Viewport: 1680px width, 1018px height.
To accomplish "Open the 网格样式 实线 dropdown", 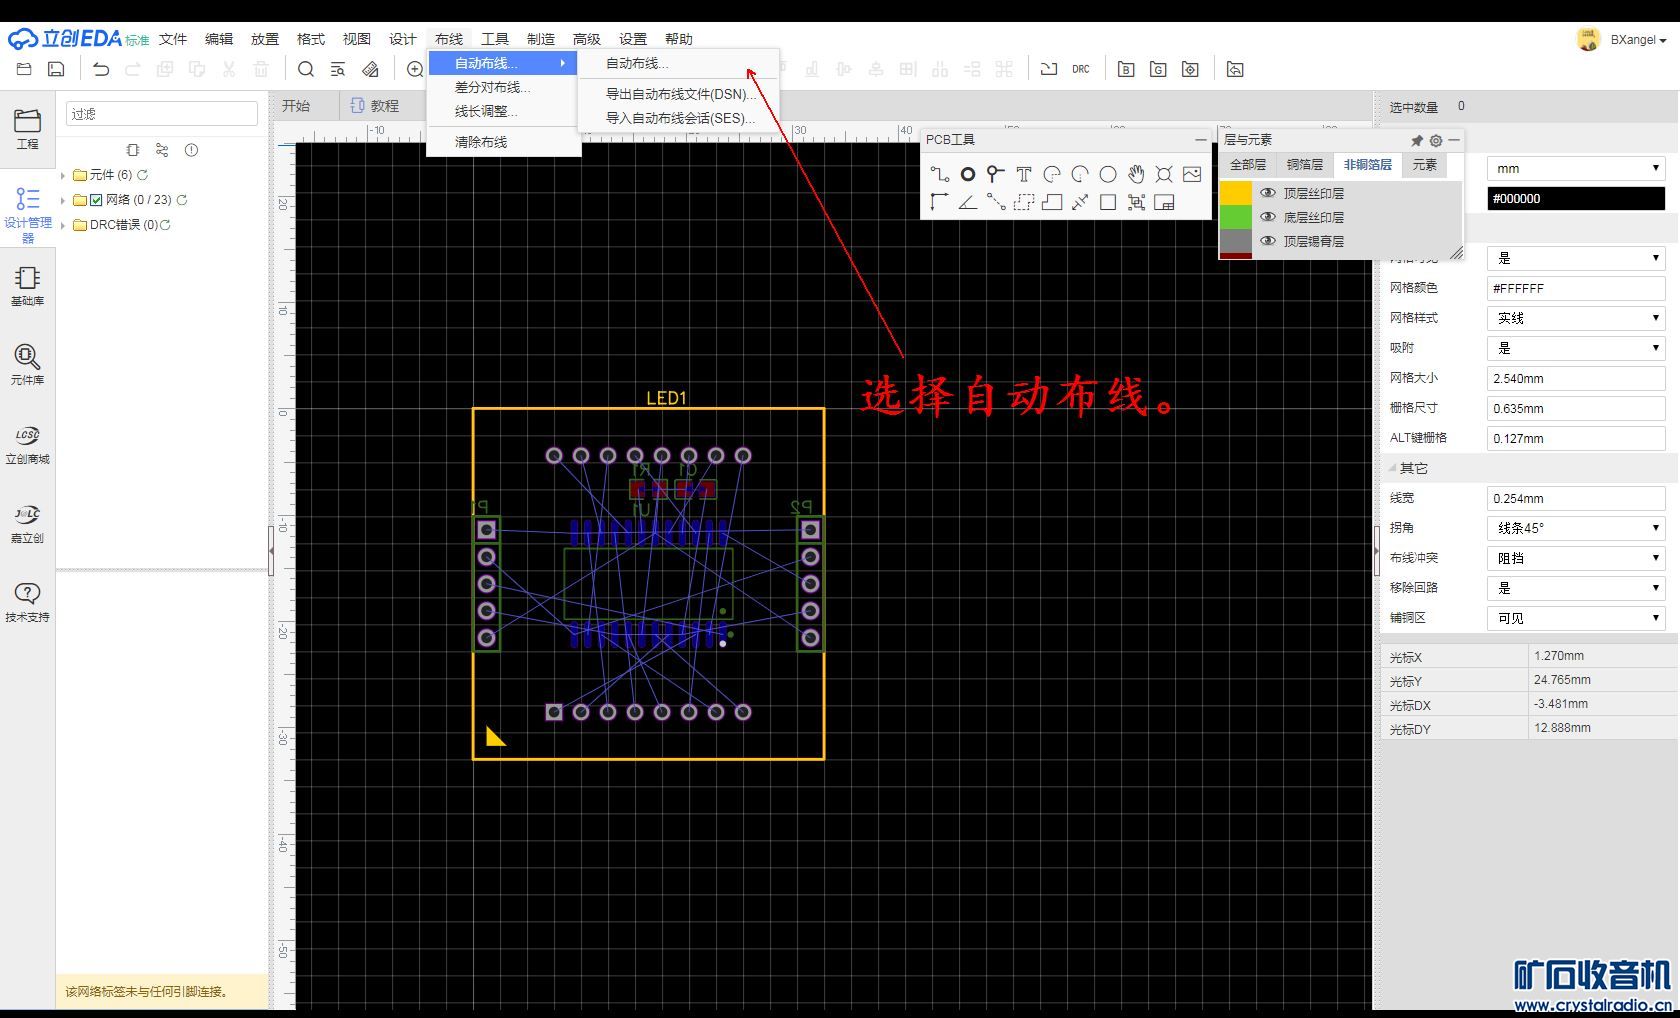I will [1576, 318].
